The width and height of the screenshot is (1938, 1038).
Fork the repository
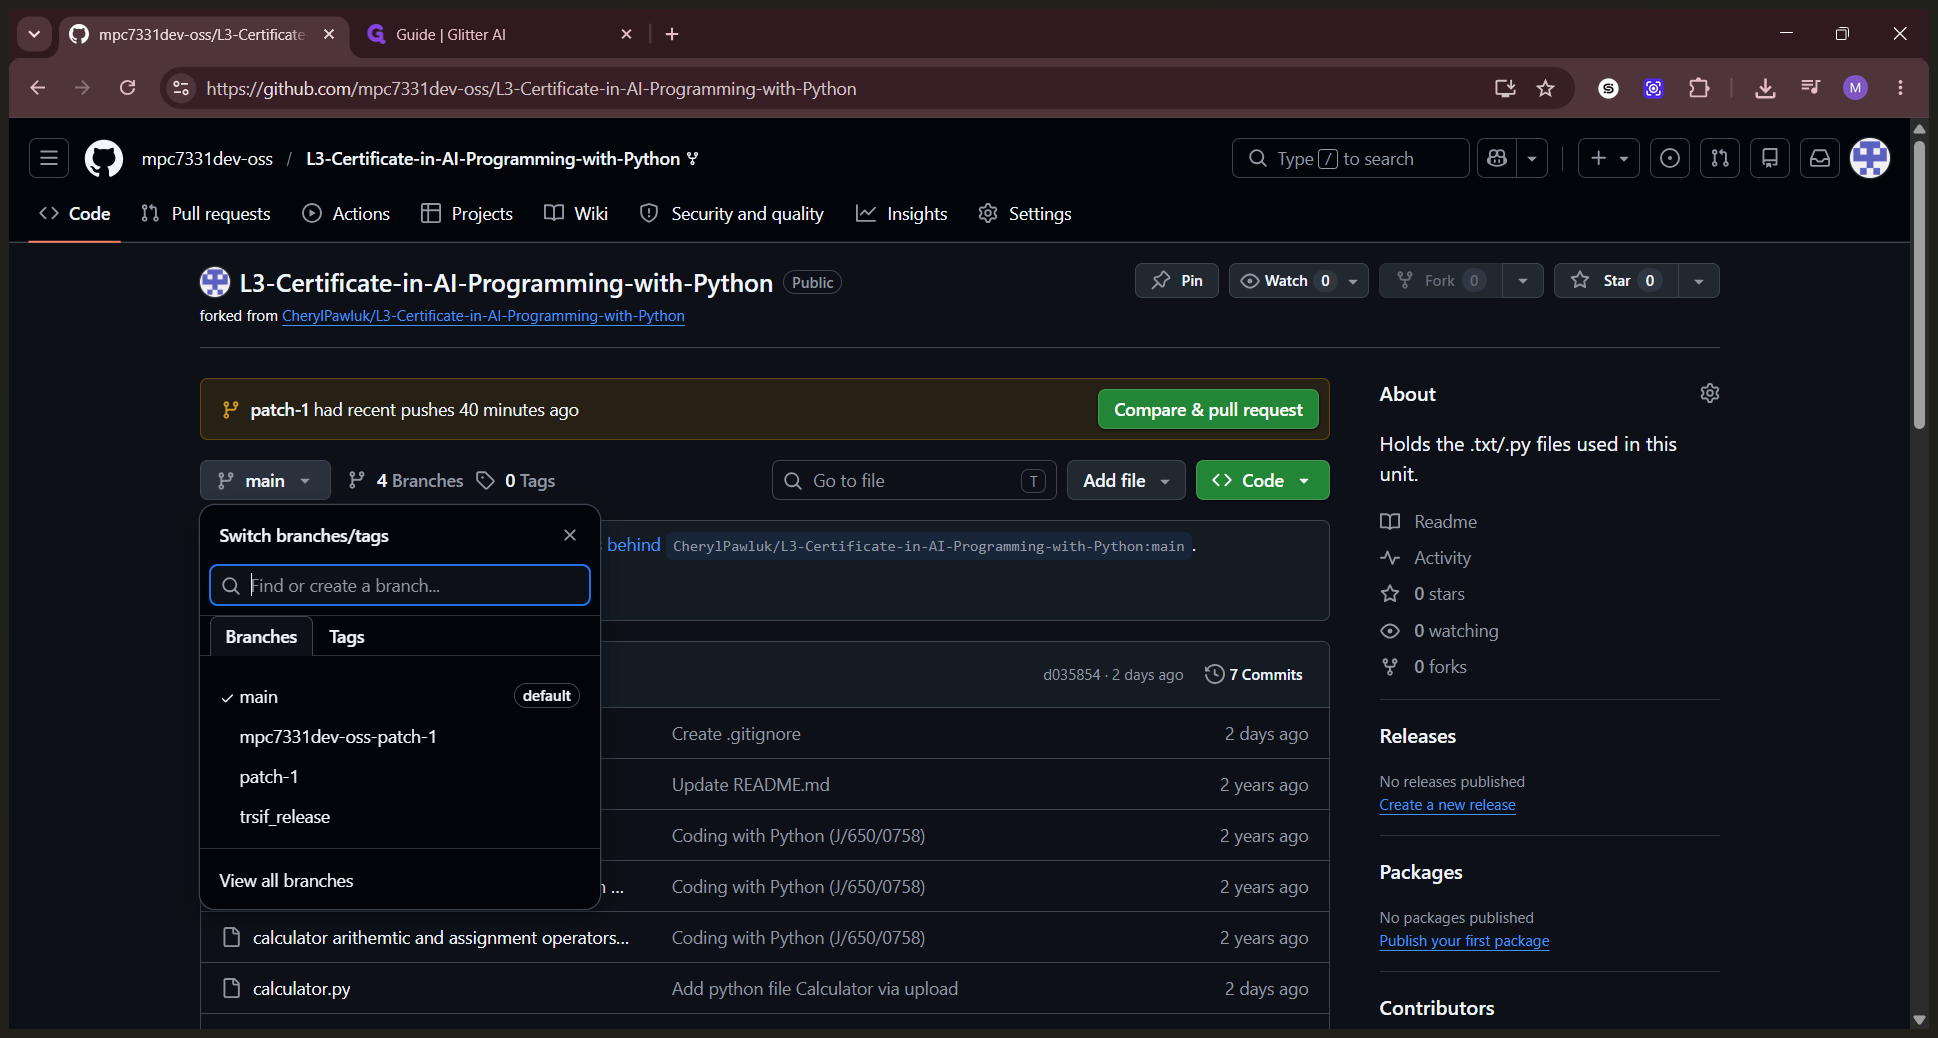pos(1440,280)
